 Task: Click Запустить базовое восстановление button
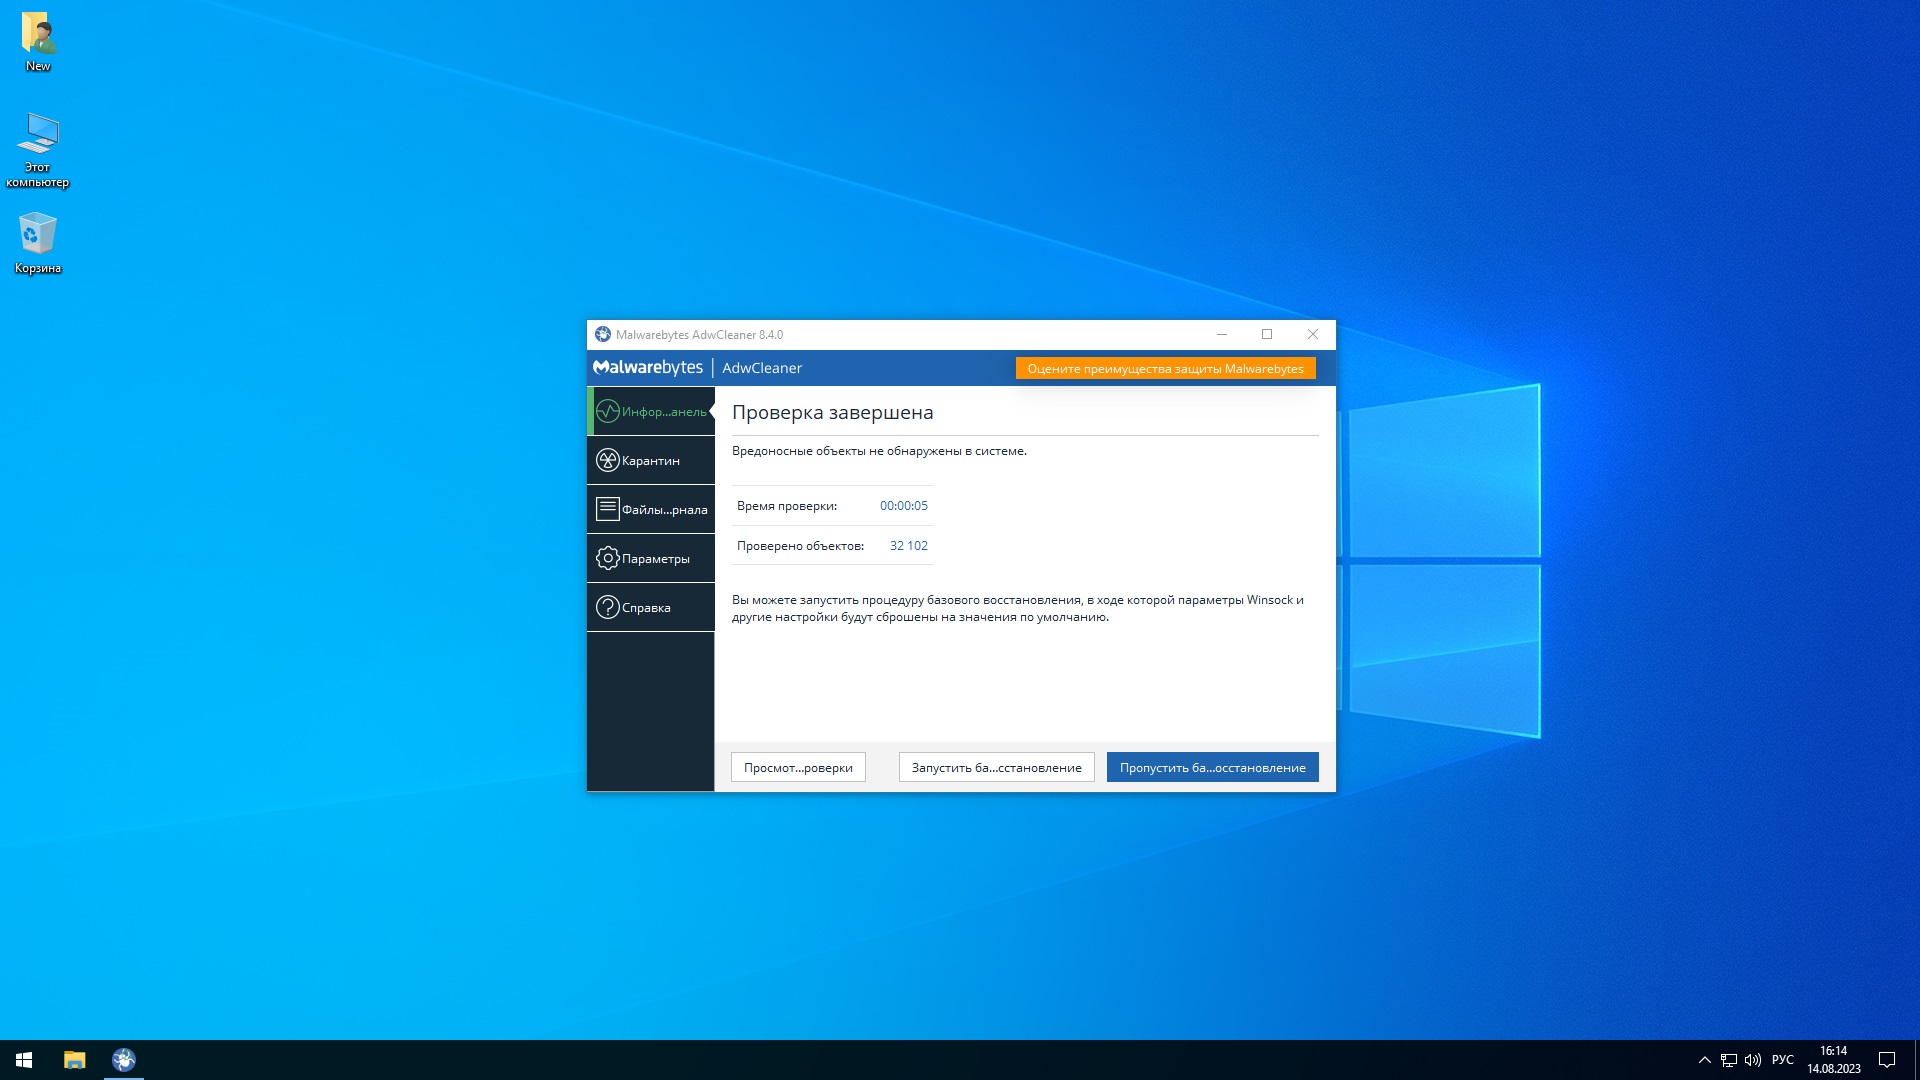click(996, 767)
